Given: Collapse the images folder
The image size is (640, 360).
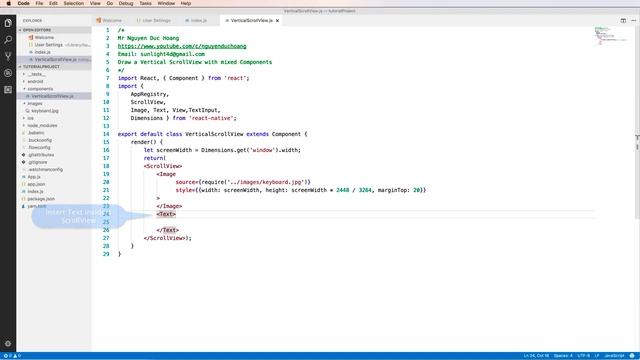Looking at the screenshot, I should coord(35,104).
